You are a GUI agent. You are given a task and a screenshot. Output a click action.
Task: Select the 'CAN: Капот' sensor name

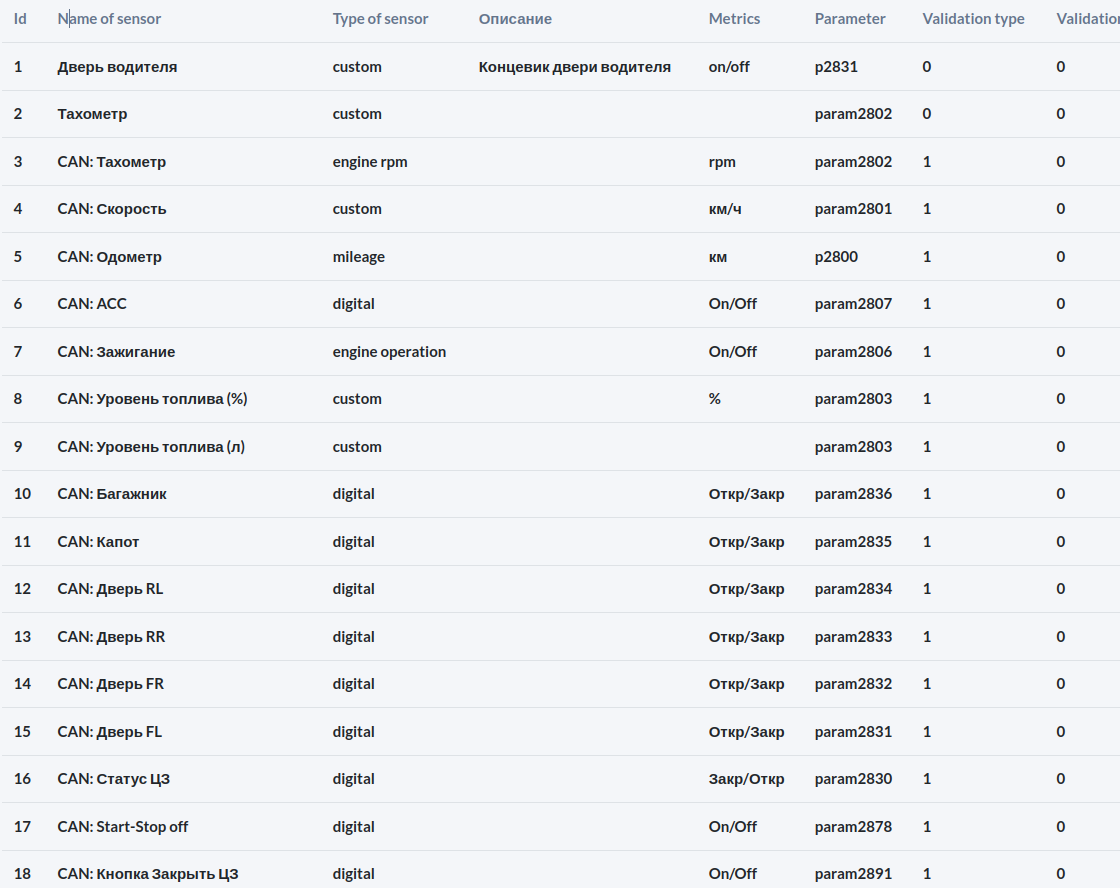click(98, 542)
